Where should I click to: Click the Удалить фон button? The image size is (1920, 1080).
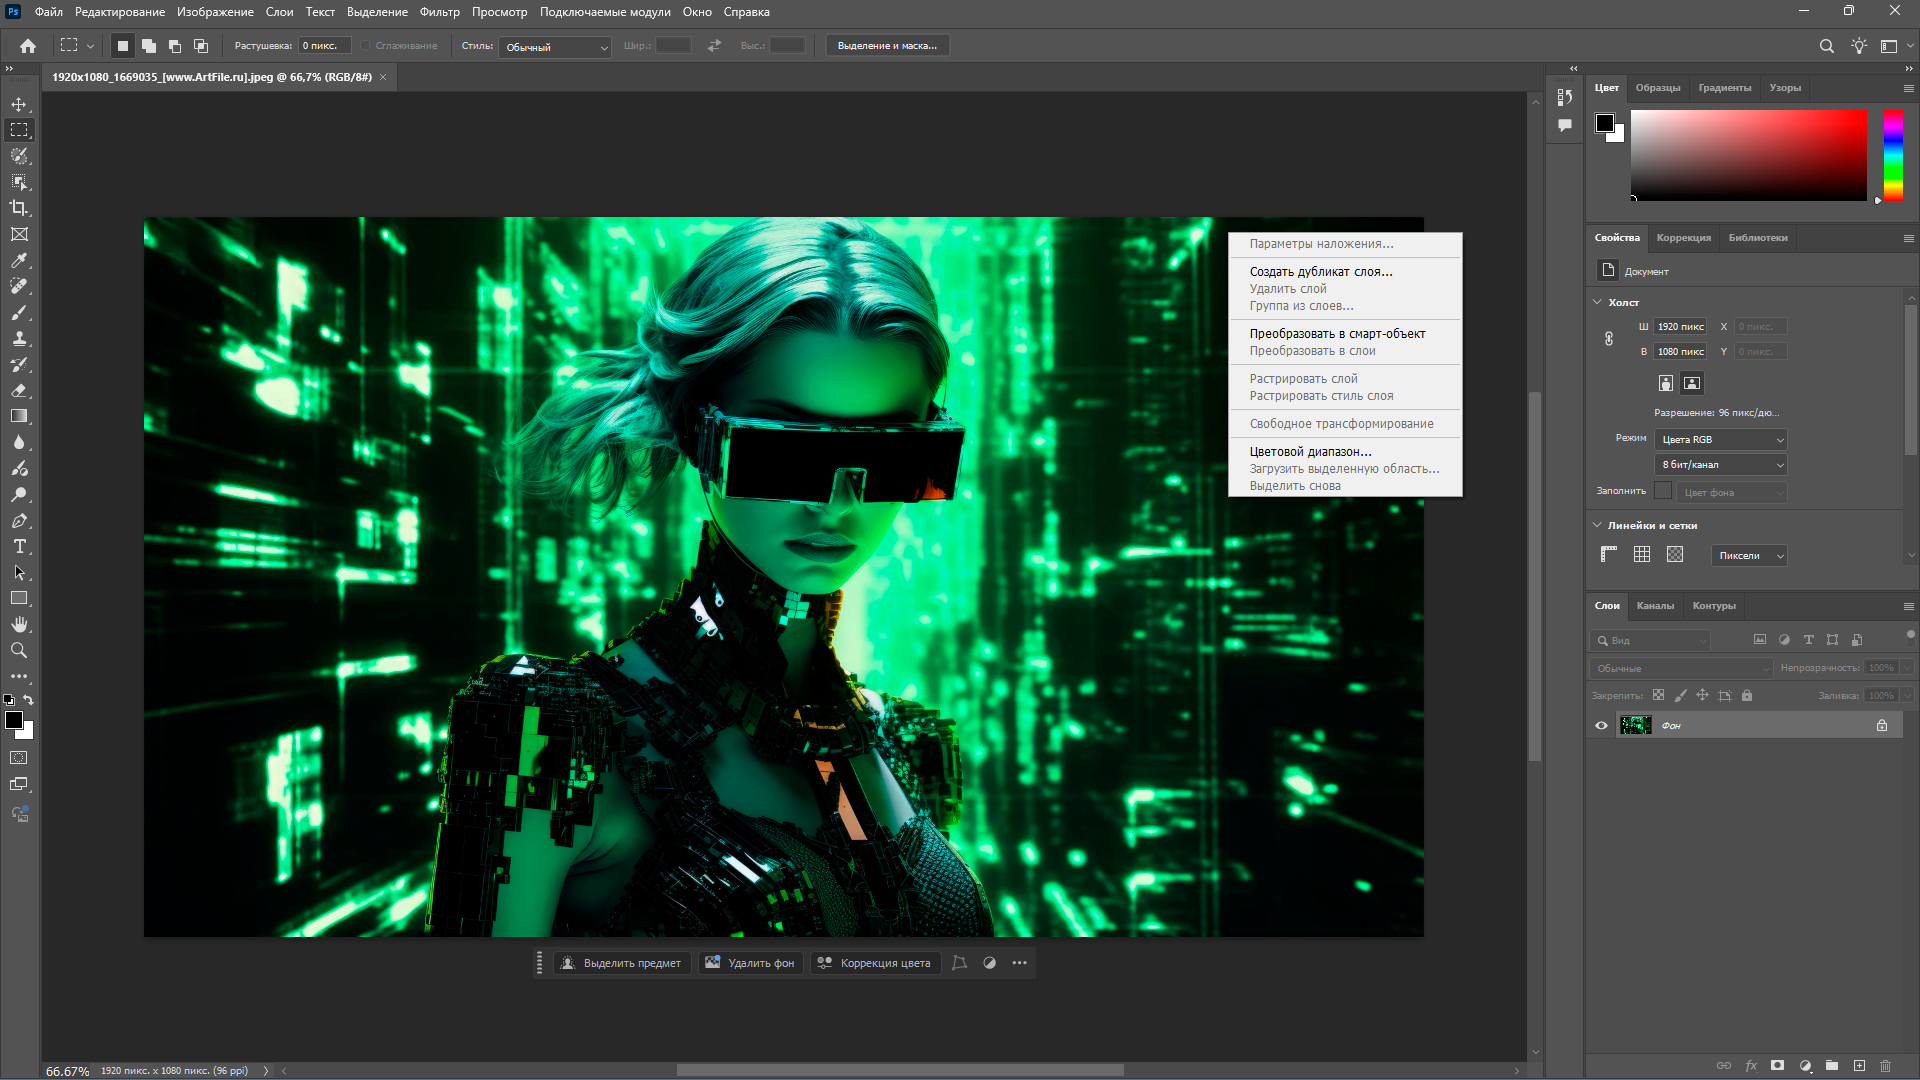[x=751, y=963]
